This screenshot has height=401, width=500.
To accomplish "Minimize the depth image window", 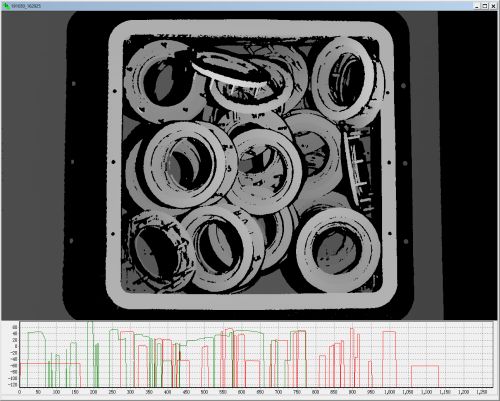I will 477,6.
